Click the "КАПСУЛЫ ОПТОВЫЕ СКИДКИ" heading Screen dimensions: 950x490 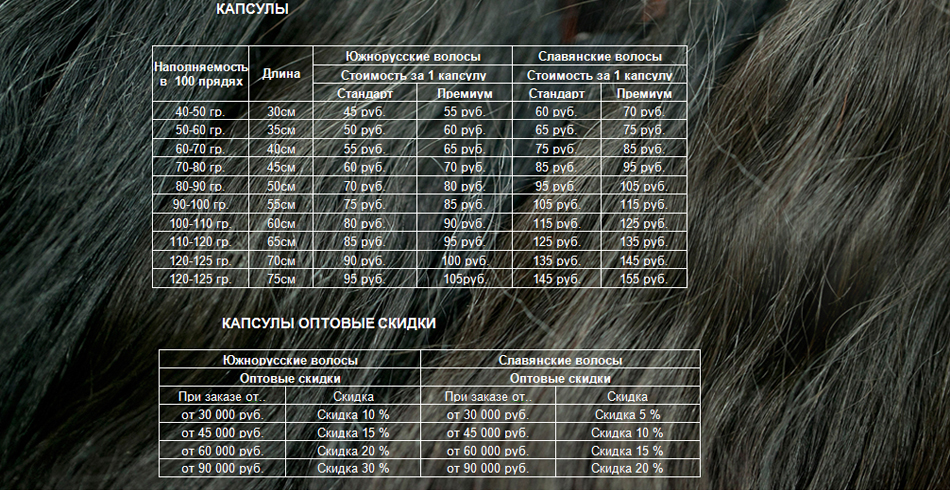pos(328,324)
